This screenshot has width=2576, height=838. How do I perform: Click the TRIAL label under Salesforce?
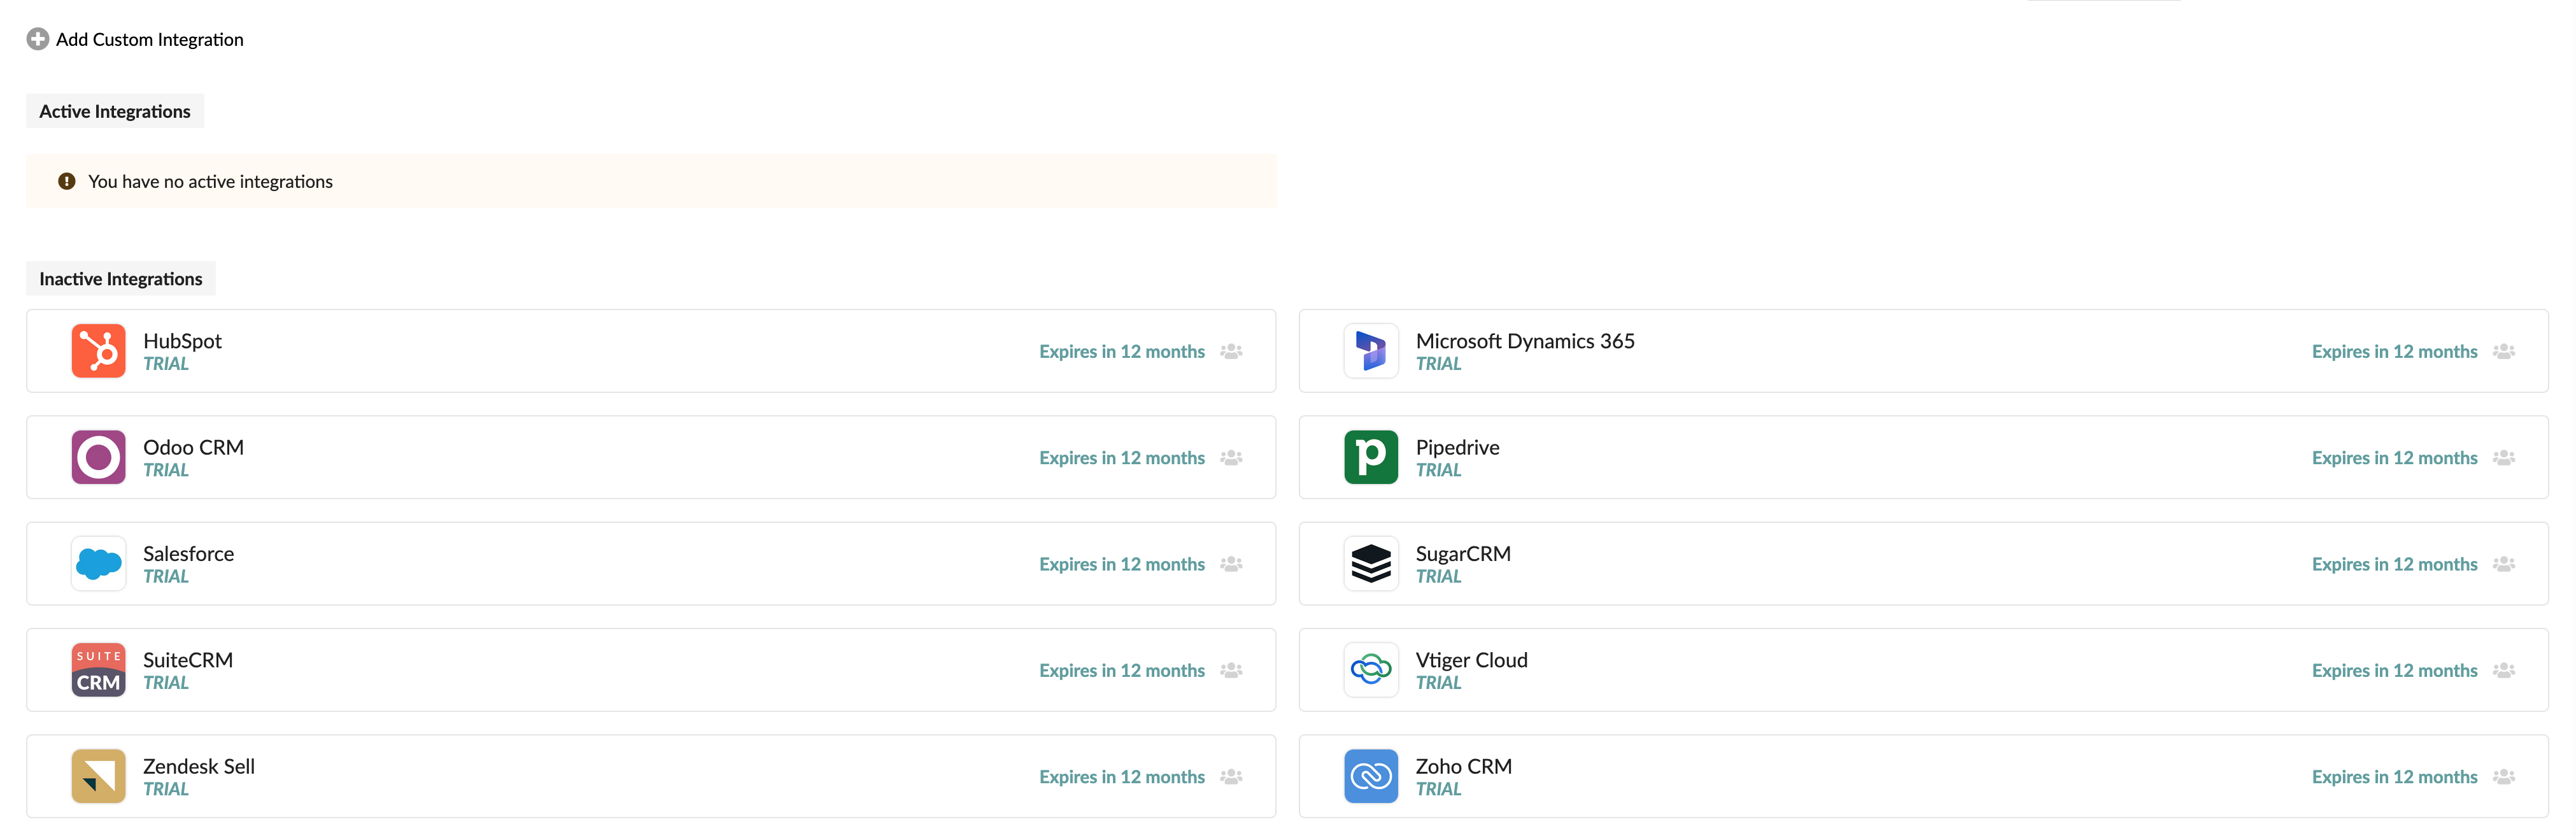pos(166,577)
